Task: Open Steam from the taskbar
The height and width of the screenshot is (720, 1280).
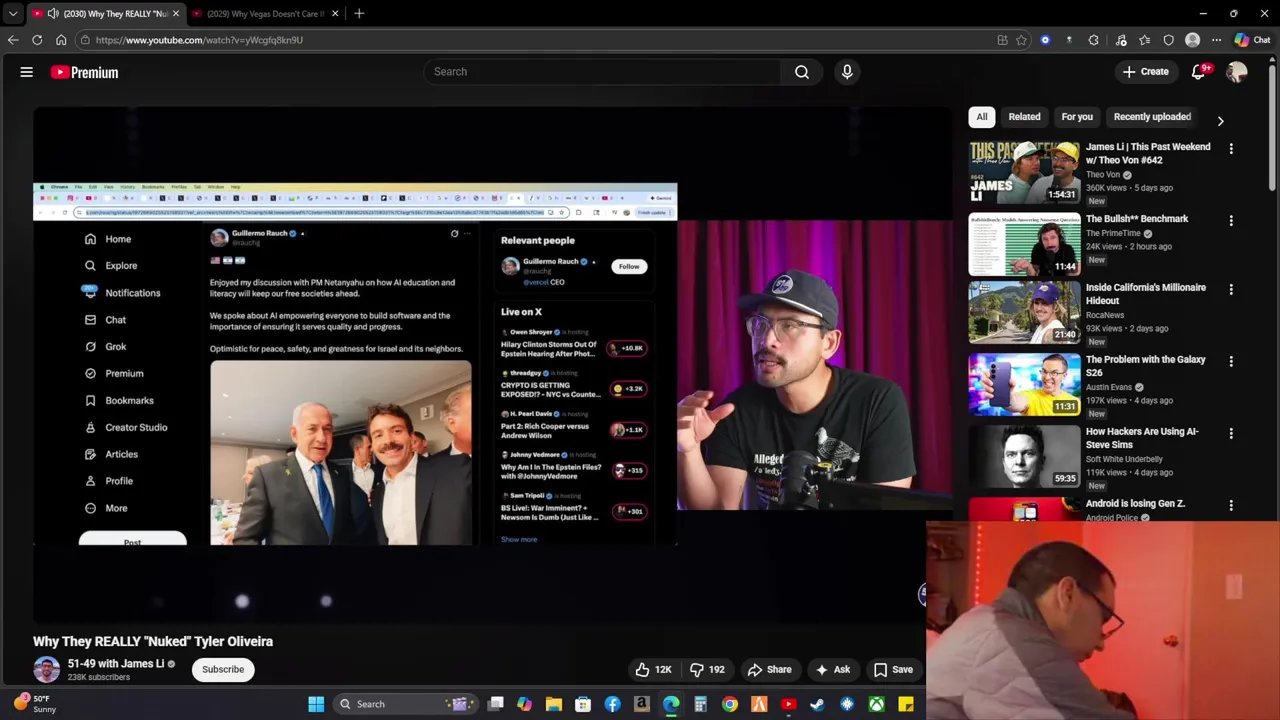Action: click(x=818, y=704)
